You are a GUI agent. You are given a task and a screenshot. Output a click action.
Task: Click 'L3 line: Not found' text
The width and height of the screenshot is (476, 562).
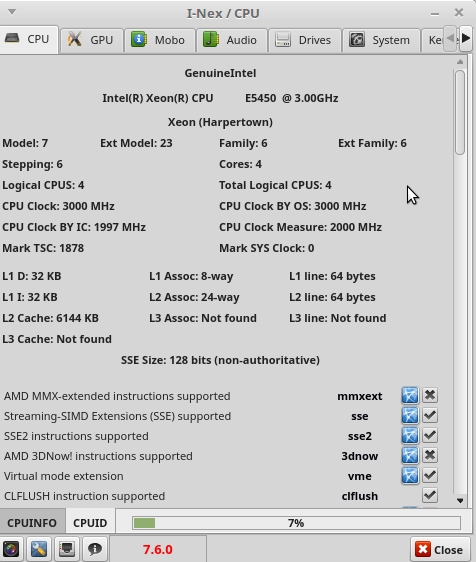[x=338, y=318]
